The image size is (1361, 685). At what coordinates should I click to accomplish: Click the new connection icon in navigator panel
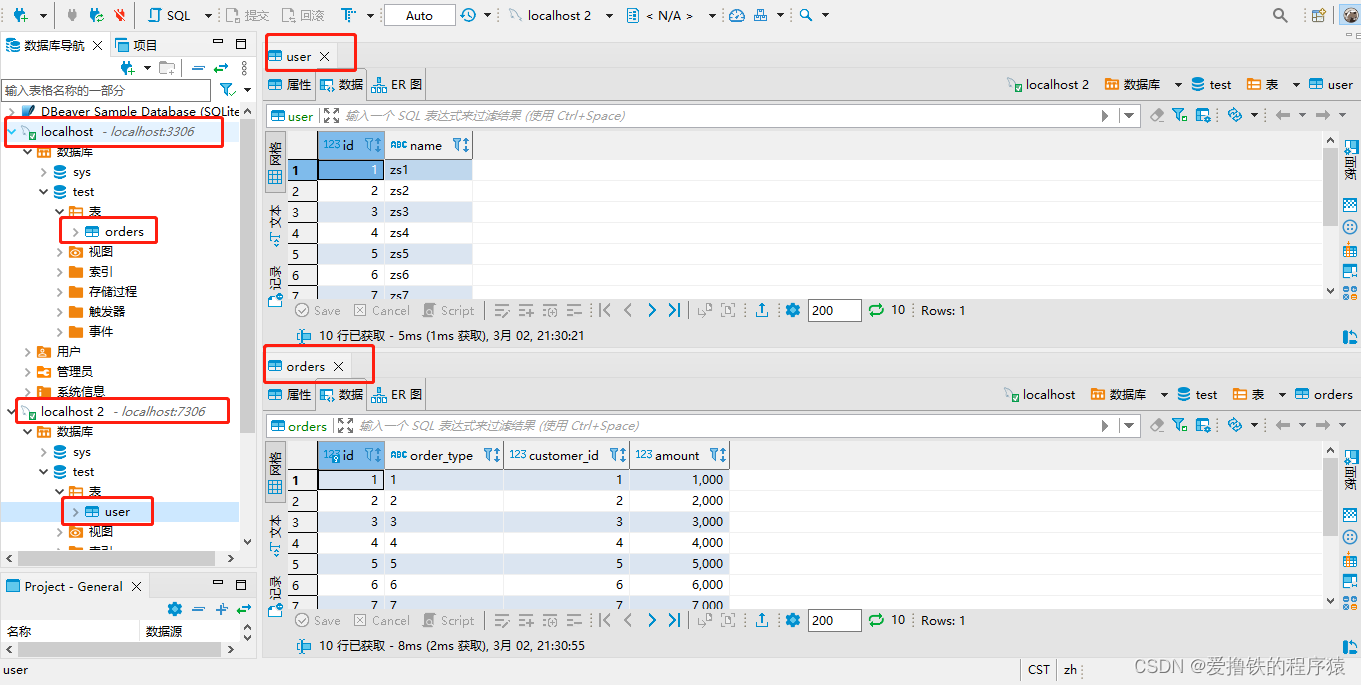click(x=128, y=68)
